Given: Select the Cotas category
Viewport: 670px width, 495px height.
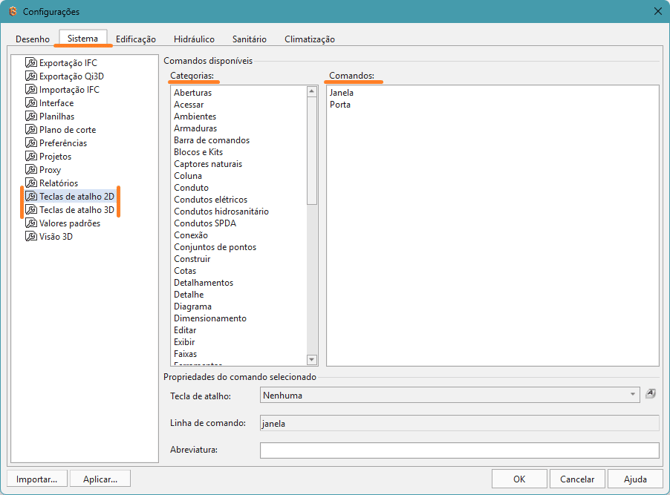Looking at the screenshot, I should pyautogui.click(x=185, y=271).
